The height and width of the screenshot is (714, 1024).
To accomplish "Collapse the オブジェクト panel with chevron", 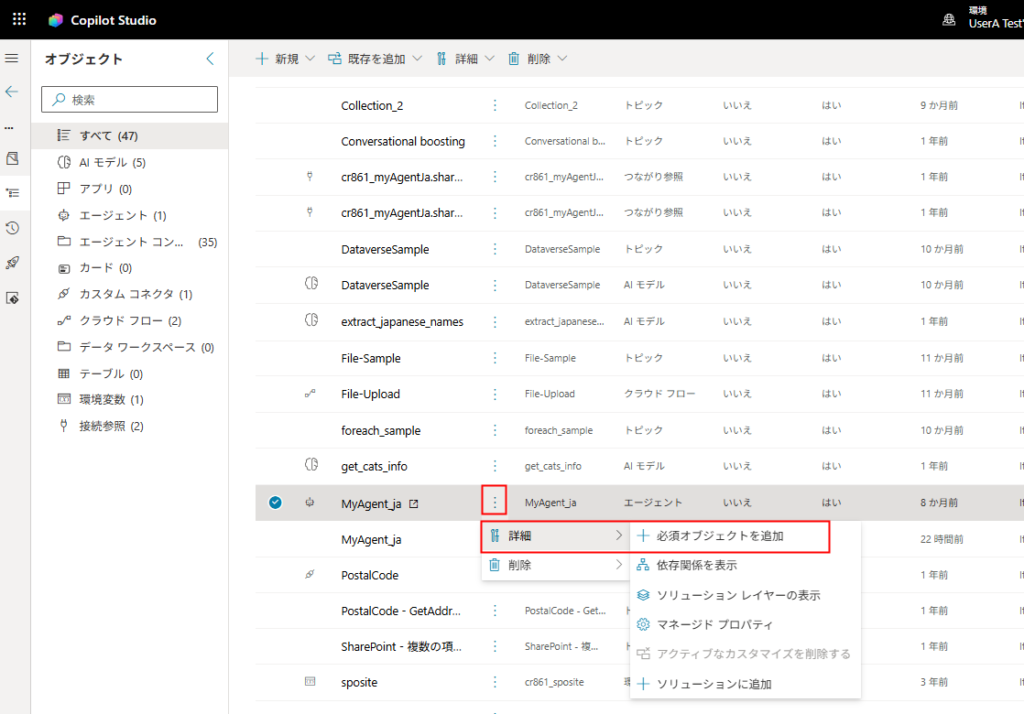I will [209, 59].
